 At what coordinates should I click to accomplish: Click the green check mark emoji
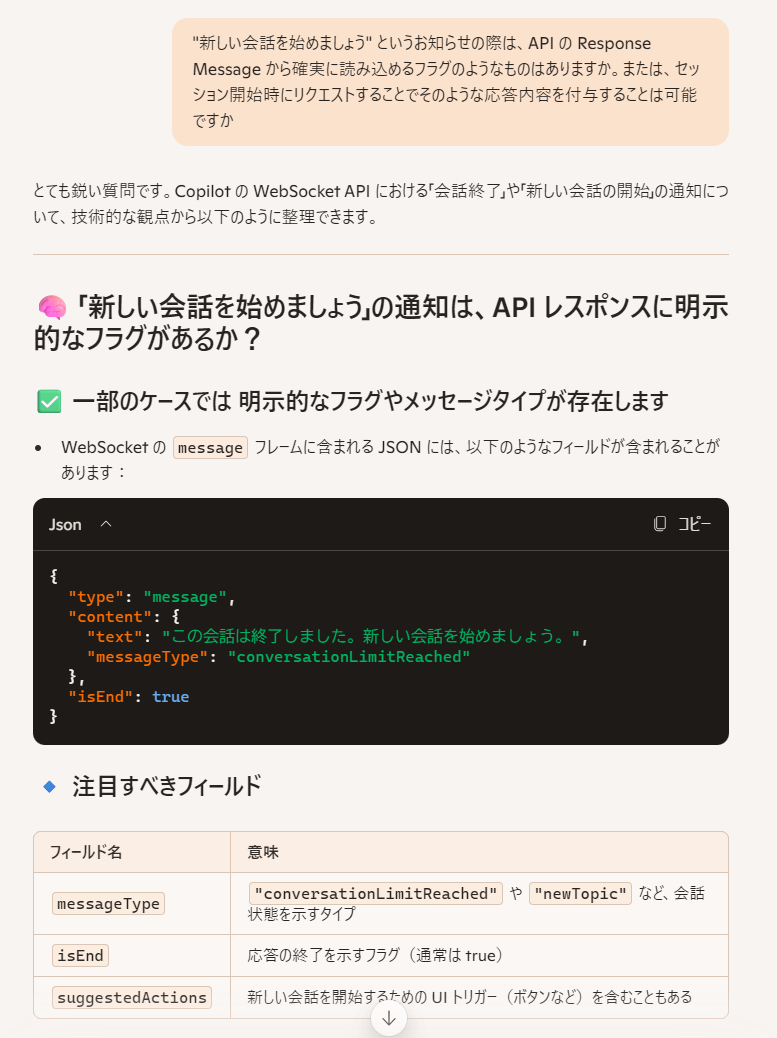(x=49, y=401)
